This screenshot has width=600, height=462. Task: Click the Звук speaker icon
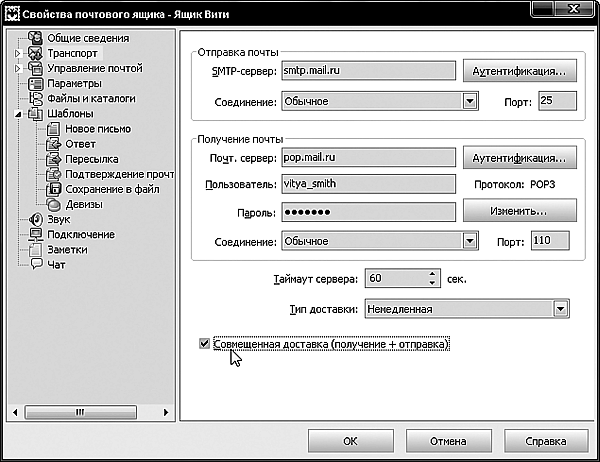37,219
